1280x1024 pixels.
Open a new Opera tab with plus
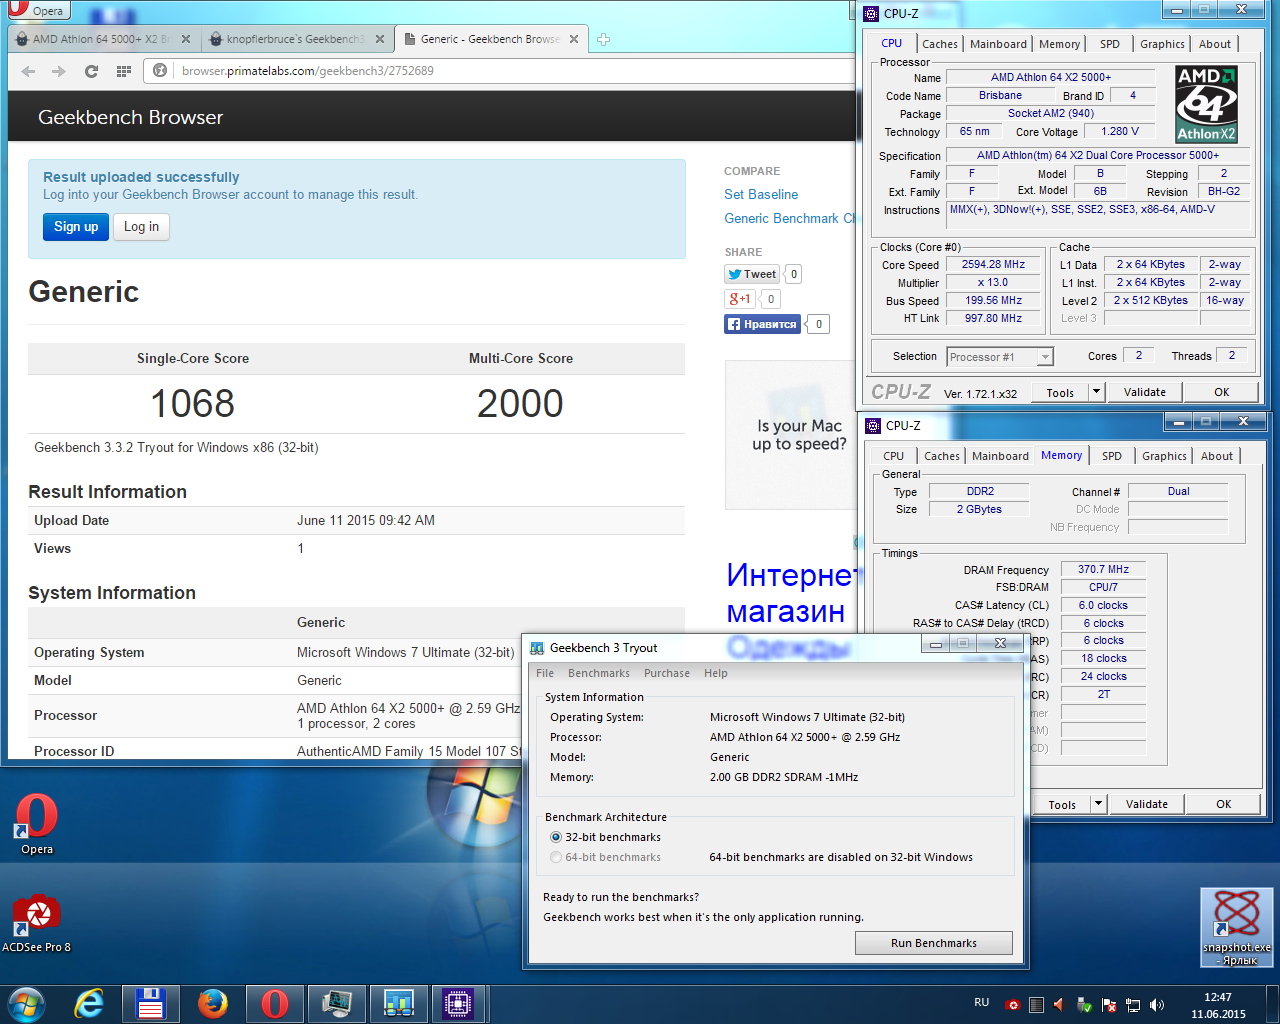pos(603,39)
